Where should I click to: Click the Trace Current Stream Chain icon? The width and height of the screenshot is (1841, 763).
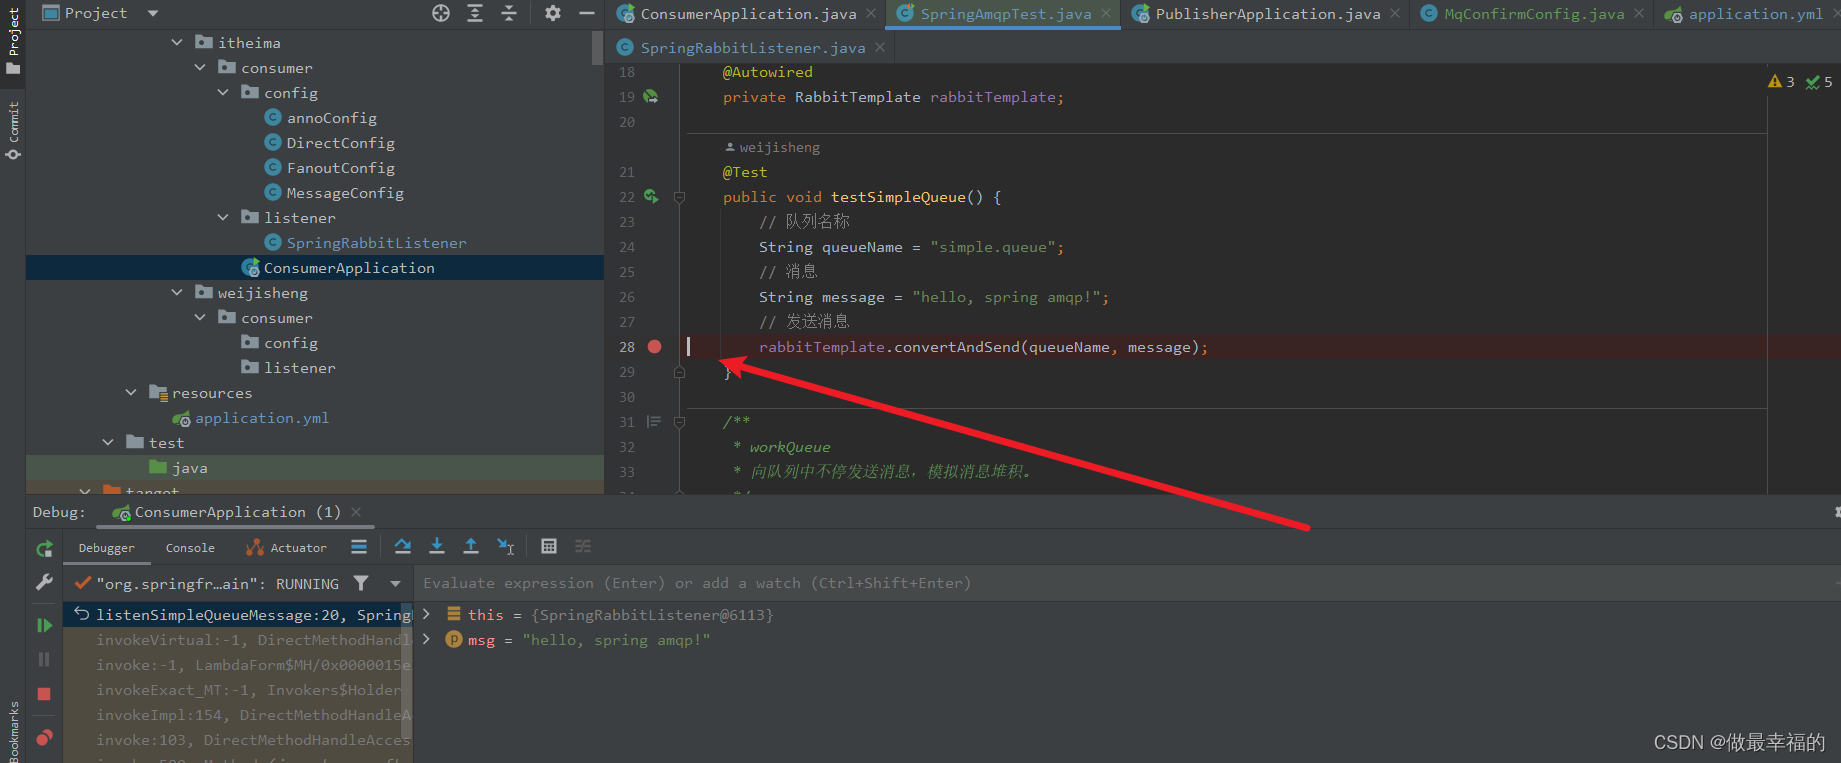pos(583,546)
